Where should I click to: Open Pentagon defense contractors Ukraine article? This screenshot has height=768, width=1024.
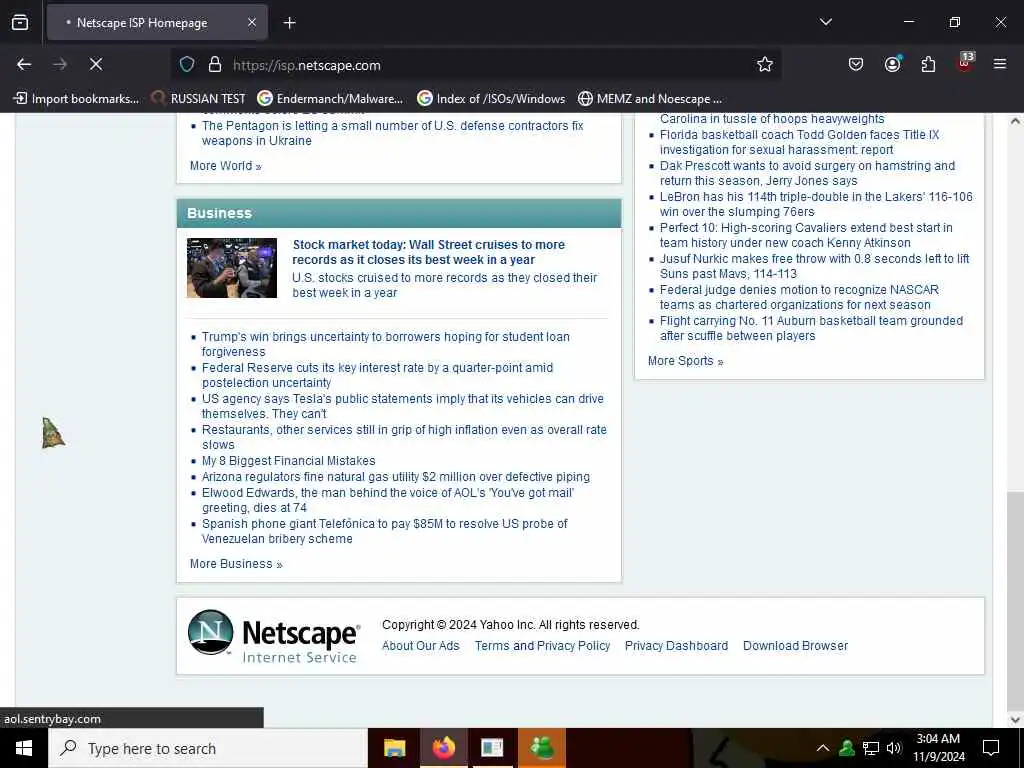tap(392, 133)
